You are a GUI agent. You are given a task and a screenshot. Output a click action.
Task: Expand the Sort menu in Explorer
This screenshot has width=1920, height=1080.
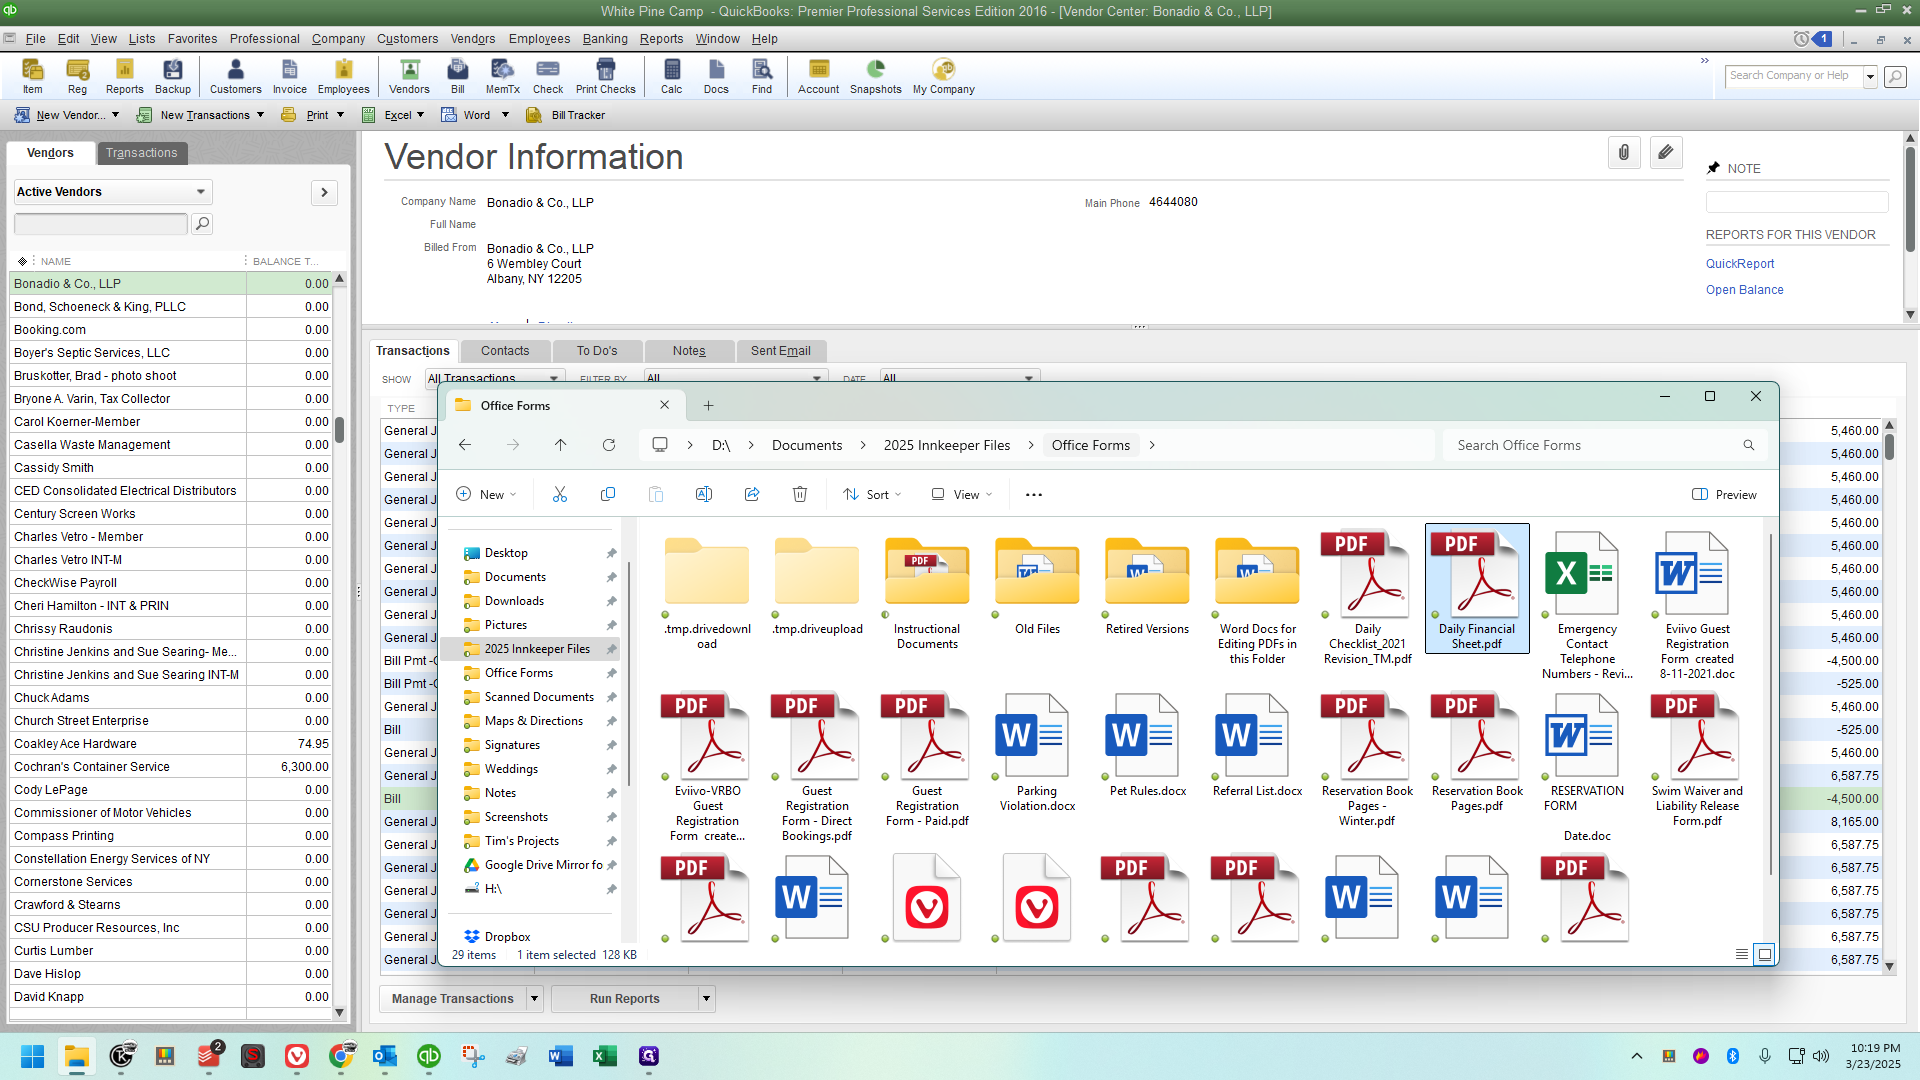(x=872, y=494)
